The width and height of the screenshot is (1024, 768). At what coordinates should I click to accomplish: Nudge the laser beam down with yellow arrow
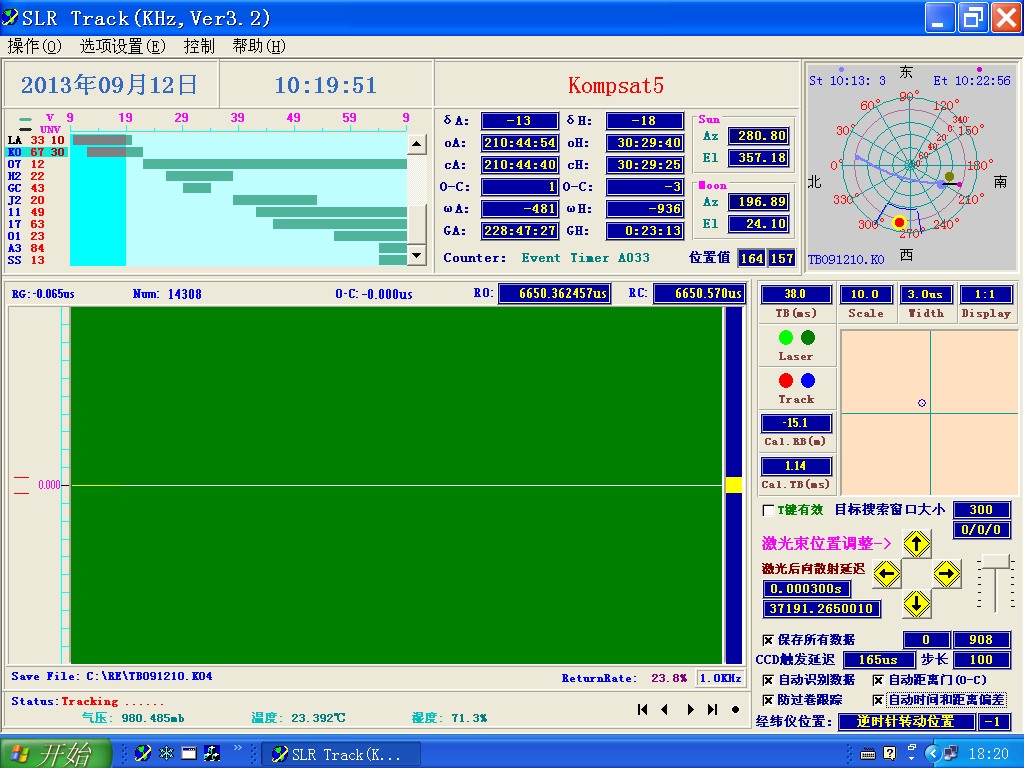(916, 604)
